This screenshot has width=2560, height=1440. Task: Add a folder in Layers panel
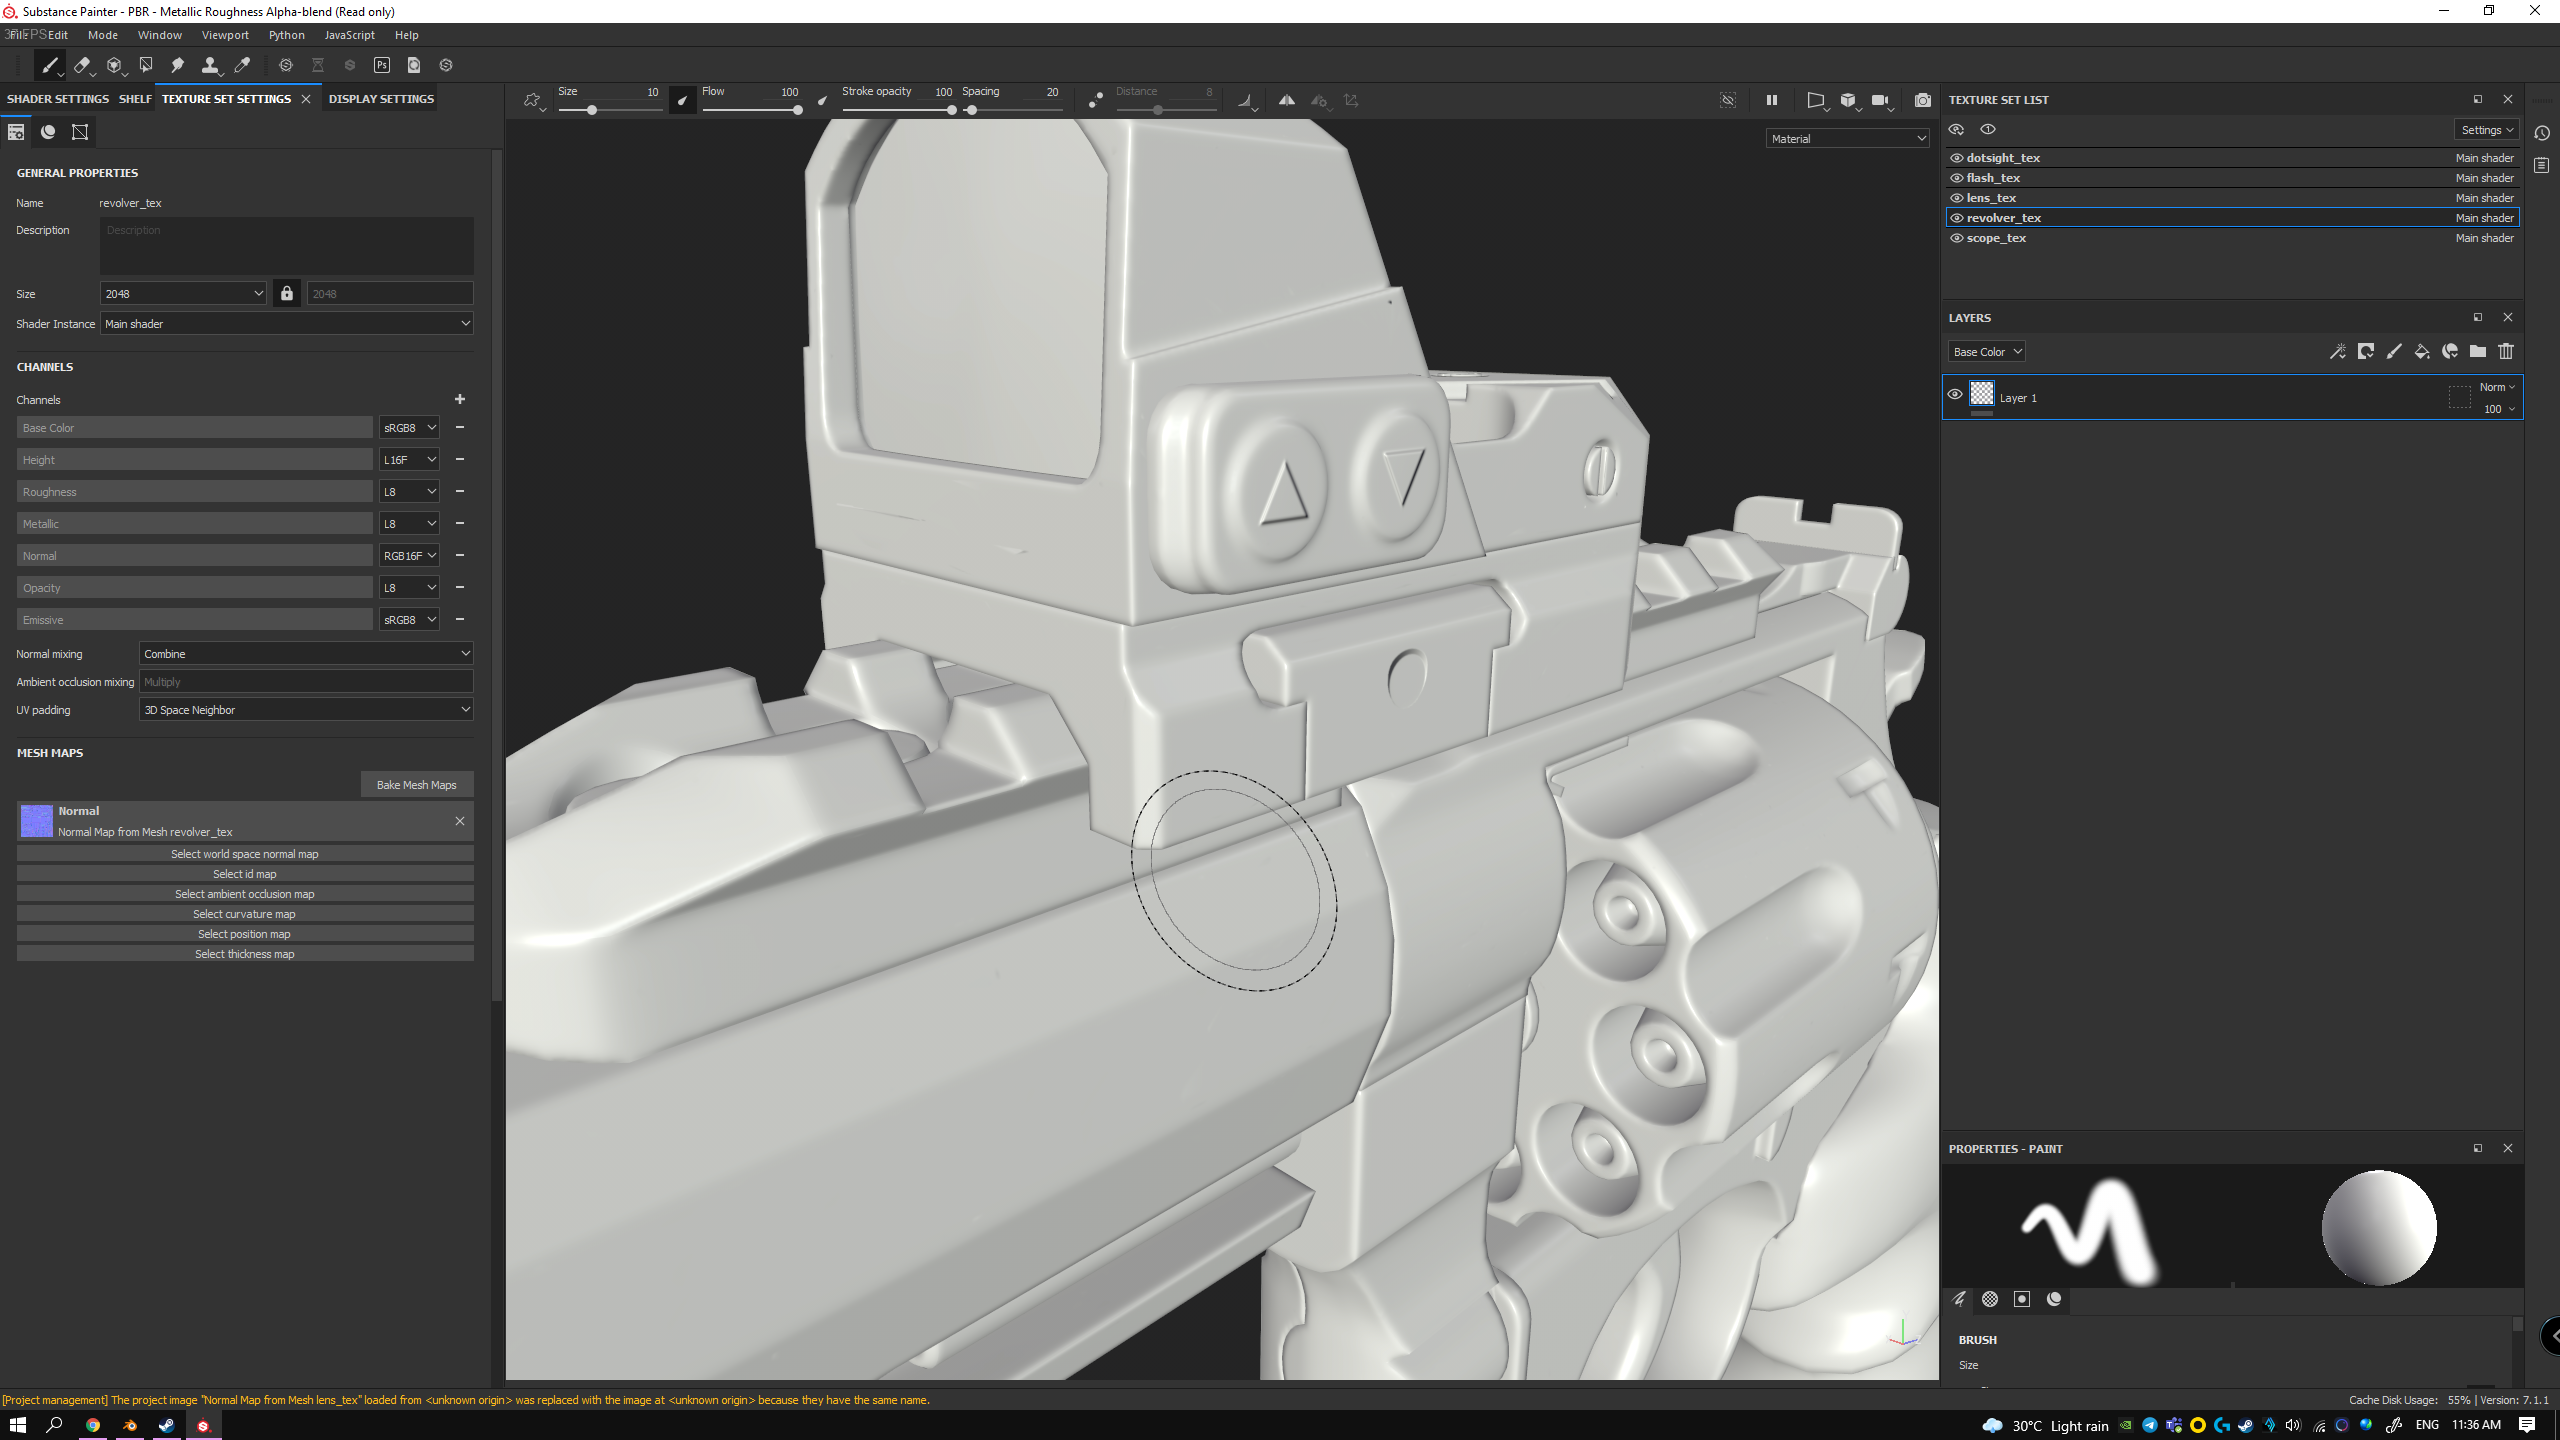pos(2477,351)
